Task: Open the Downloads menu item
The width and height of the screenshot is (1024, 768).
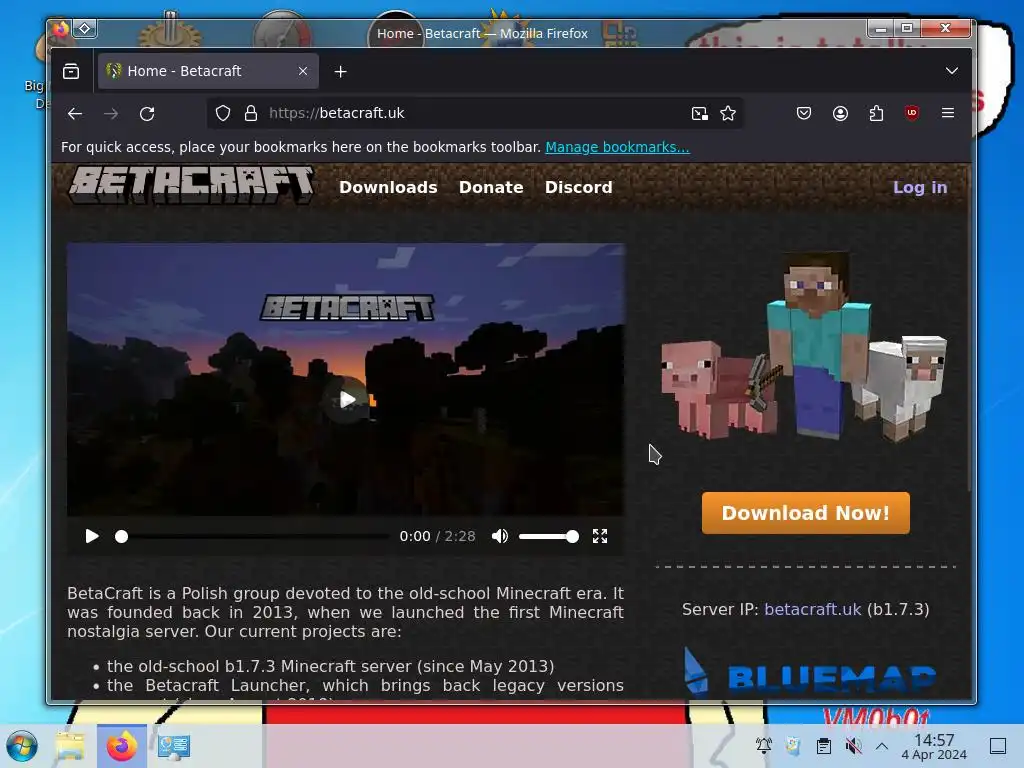Action: point(388,187)
